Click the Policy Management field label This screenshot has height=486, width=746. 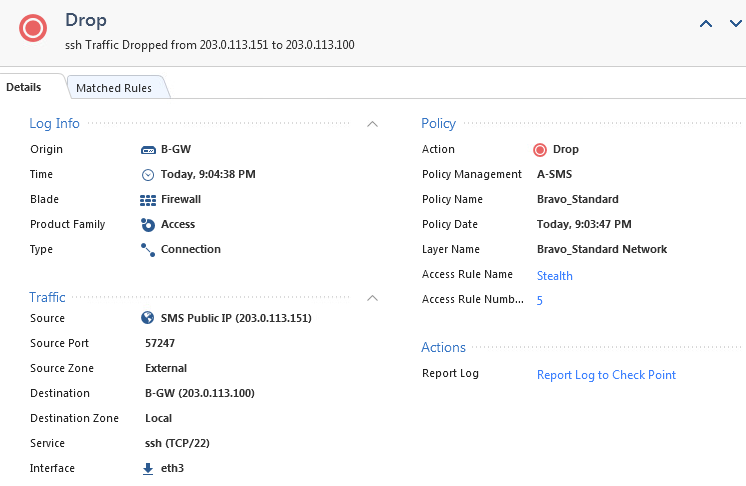pyautogui.click(x=471, y=175)
